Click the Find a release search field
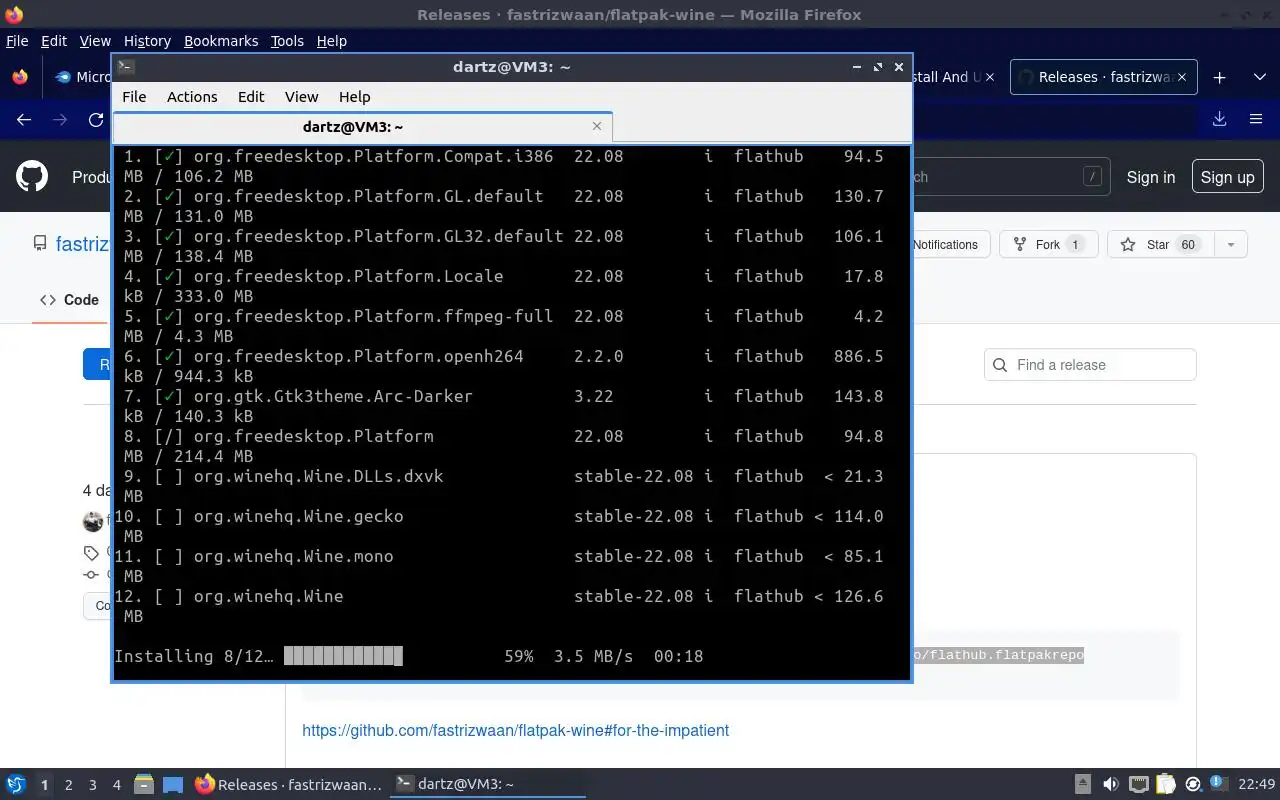Viewport: 1280px width, 800px height. (x=1090, y=365)
